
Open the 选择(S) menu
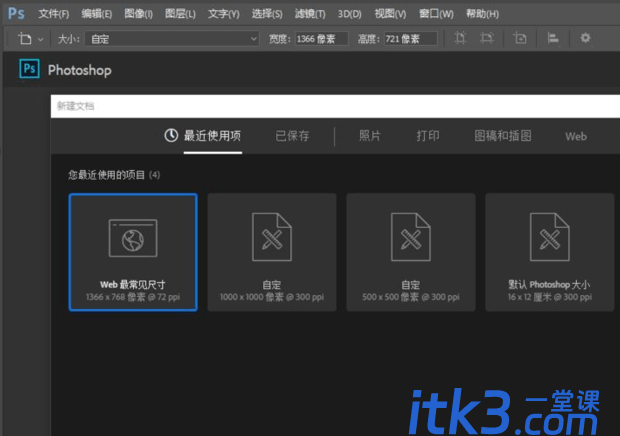point(267,14)
